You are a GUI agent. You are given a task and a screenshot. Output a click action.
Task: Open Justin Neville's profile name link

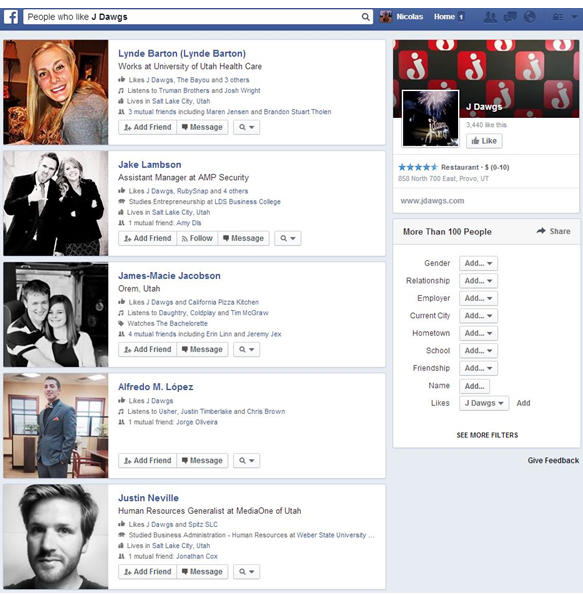click(148, 498)
